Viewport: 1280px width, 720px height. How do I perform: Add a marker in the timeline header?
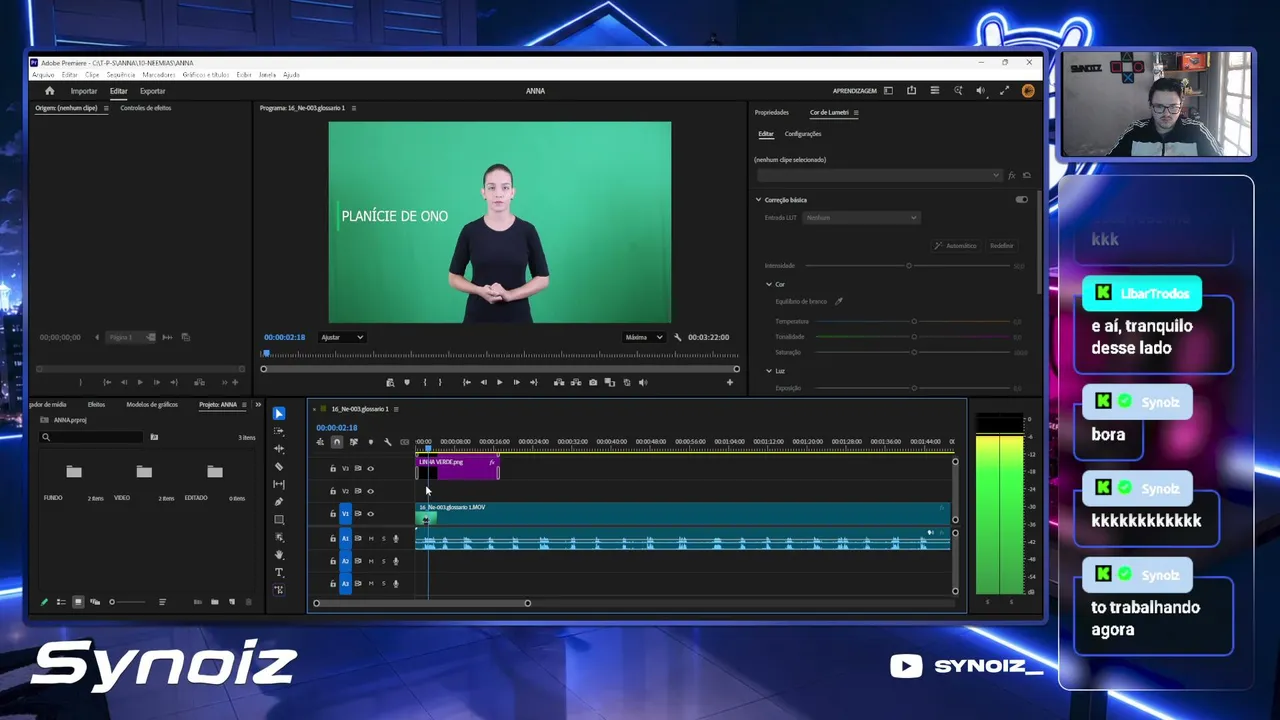click(371, 442)
